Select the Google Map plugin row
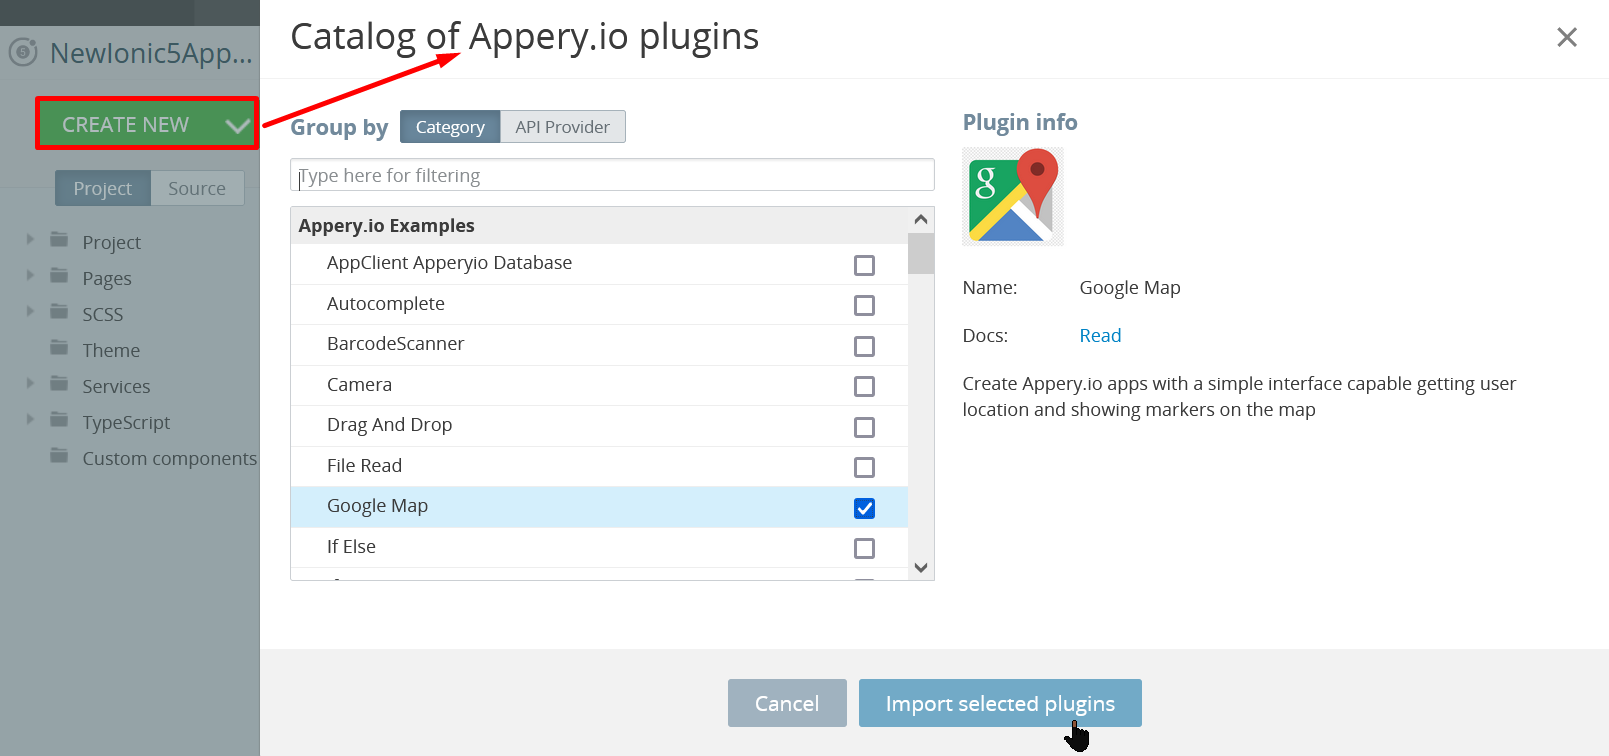 pyautogui.click(x=599, y=507)
